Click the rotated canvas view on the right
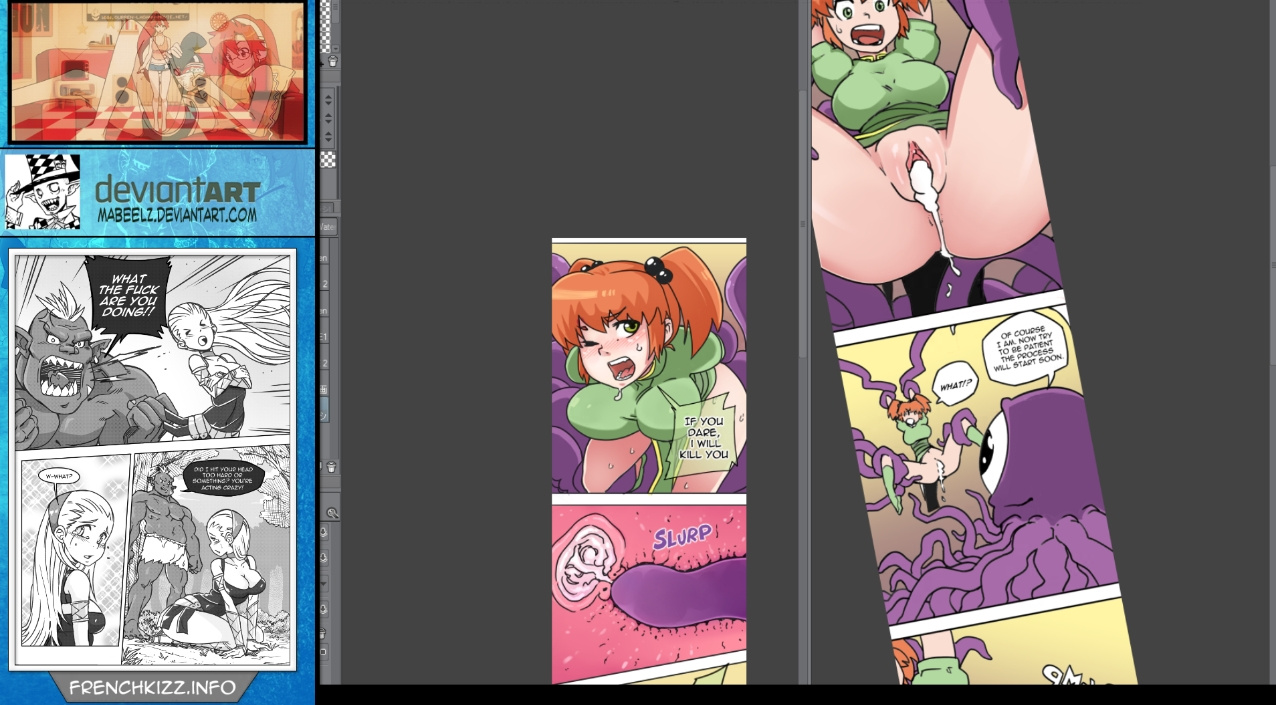The image size is (1276, 705). point(975,342)
